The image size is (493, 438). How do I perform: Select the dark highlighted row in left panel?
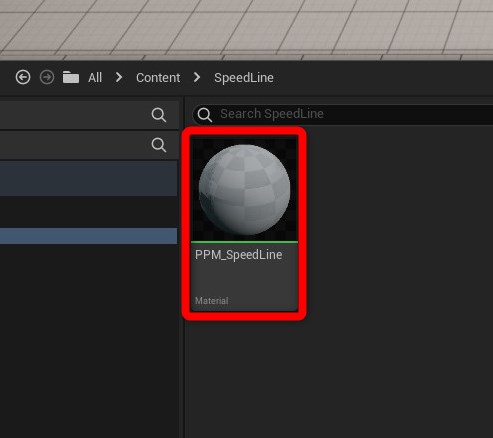coord(88,179)
